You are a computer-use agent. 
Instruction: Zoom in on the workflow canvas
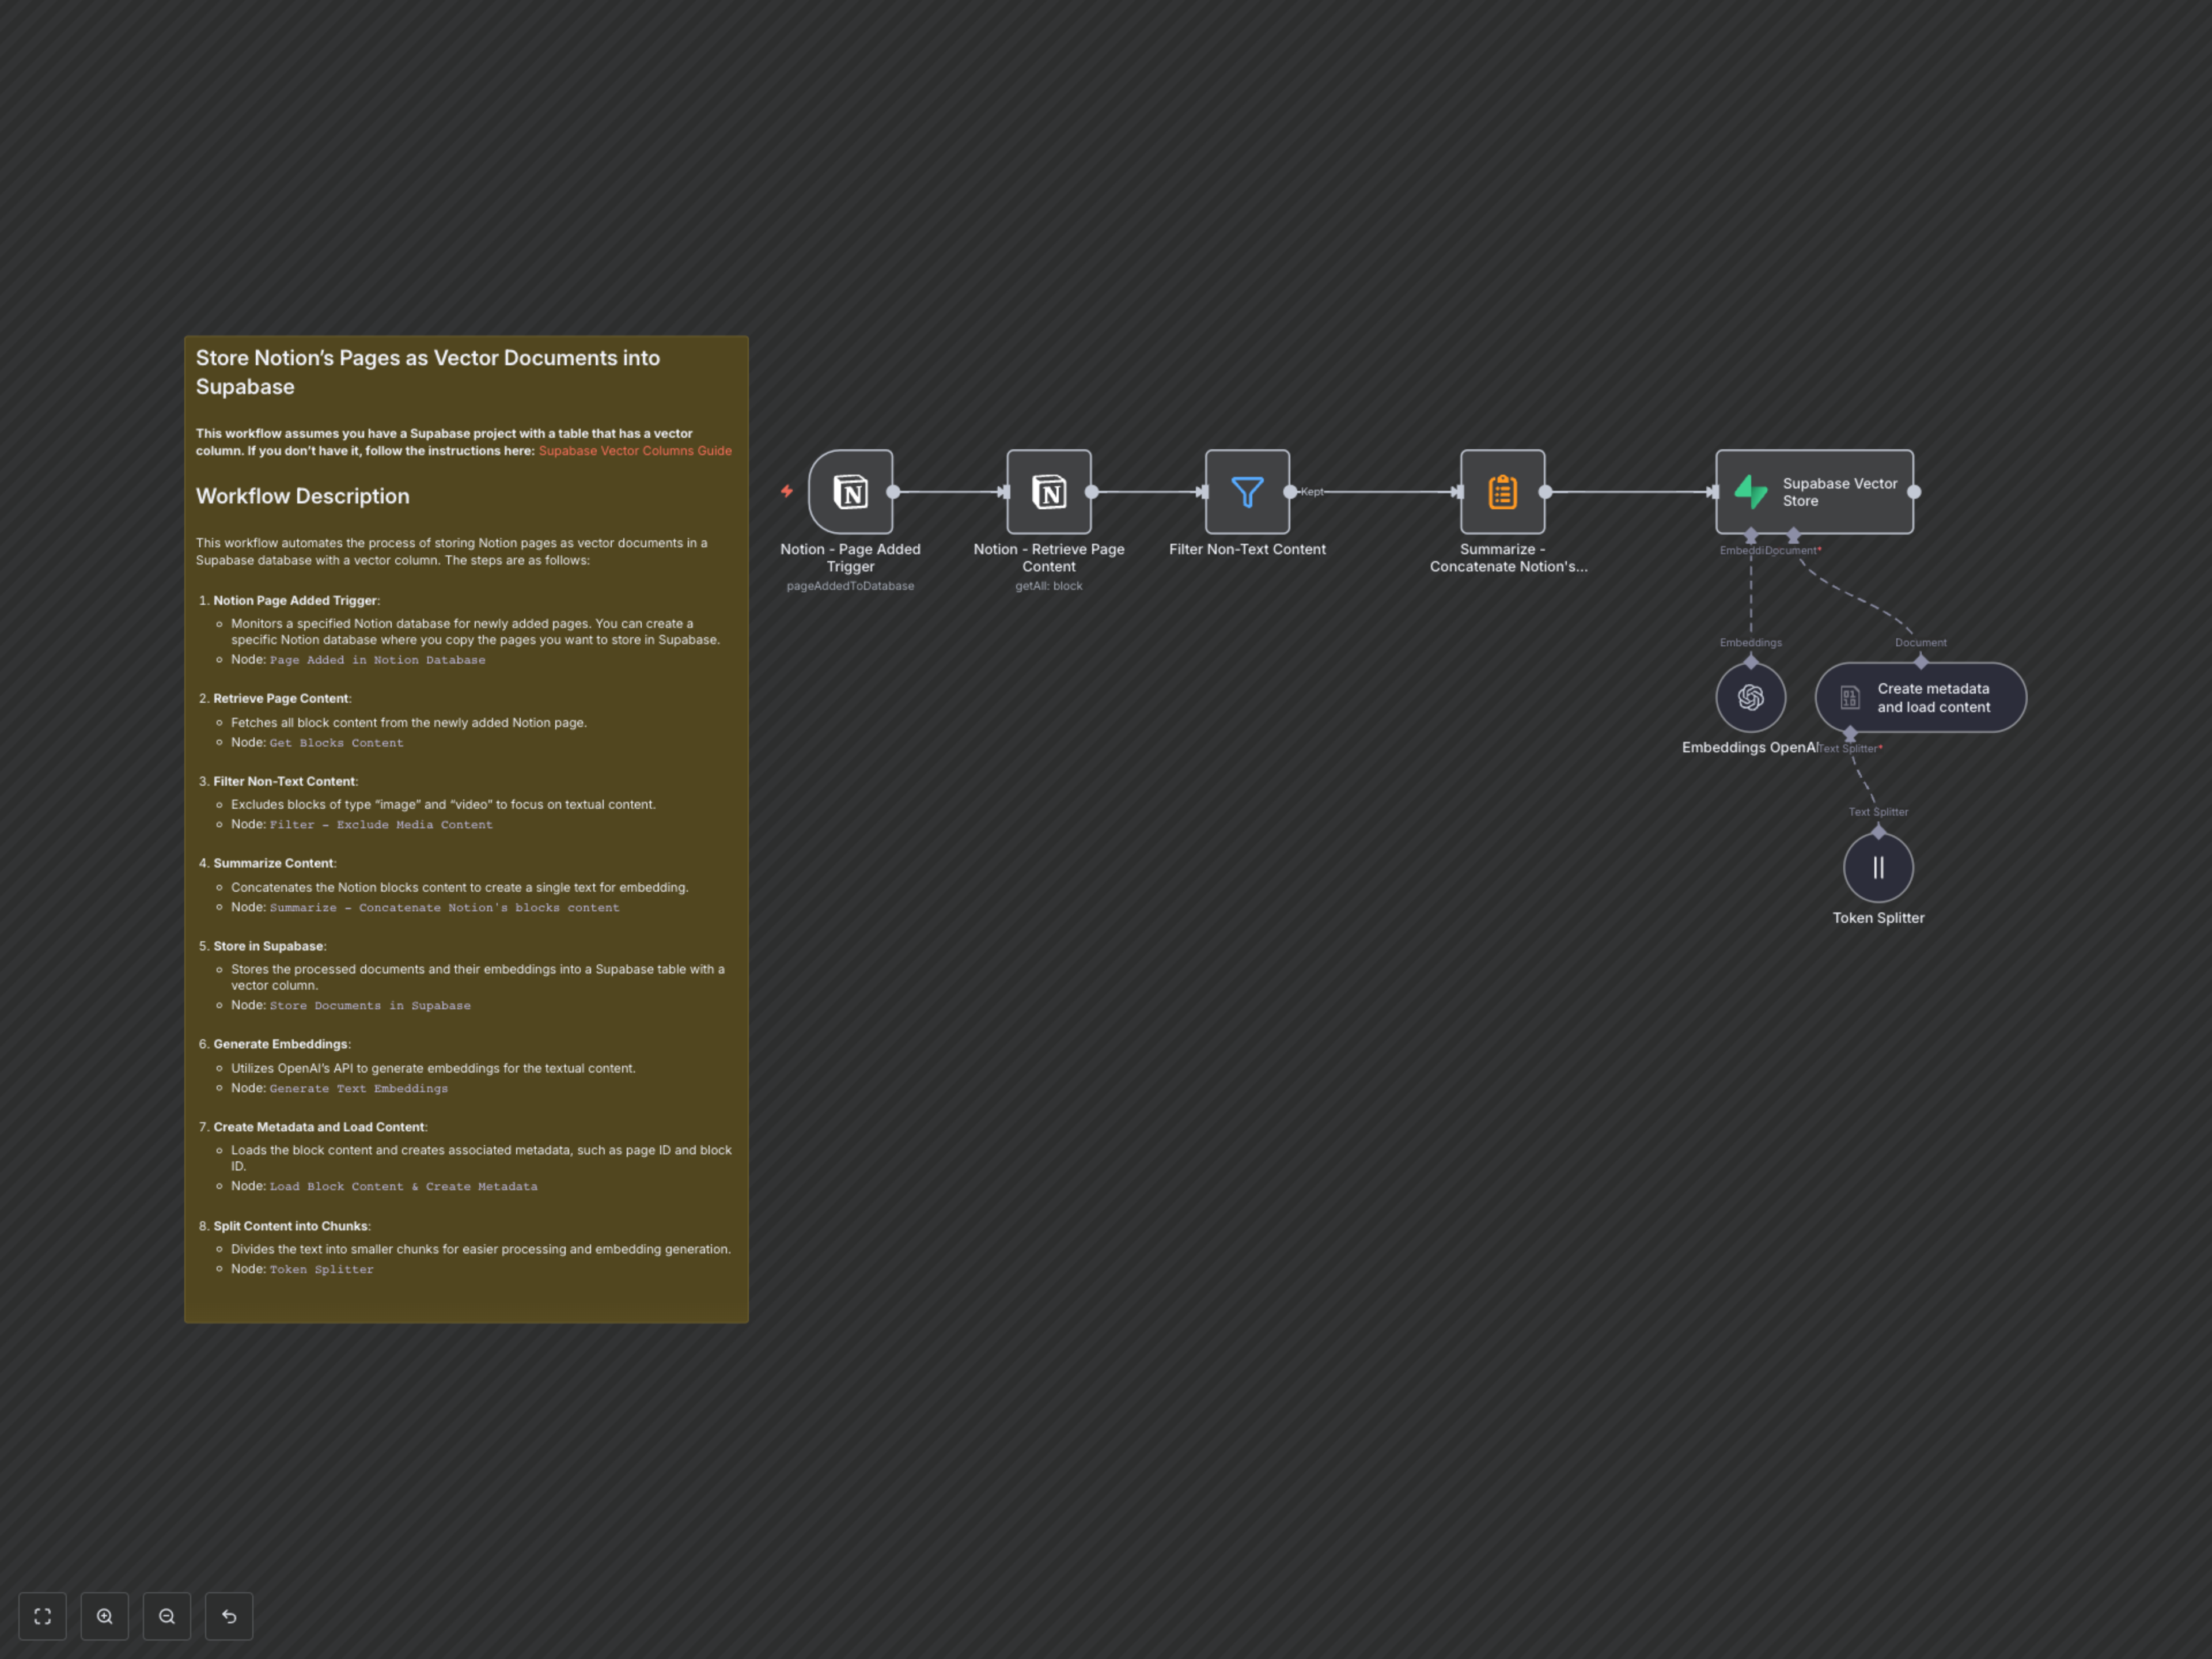[105, 1616]
